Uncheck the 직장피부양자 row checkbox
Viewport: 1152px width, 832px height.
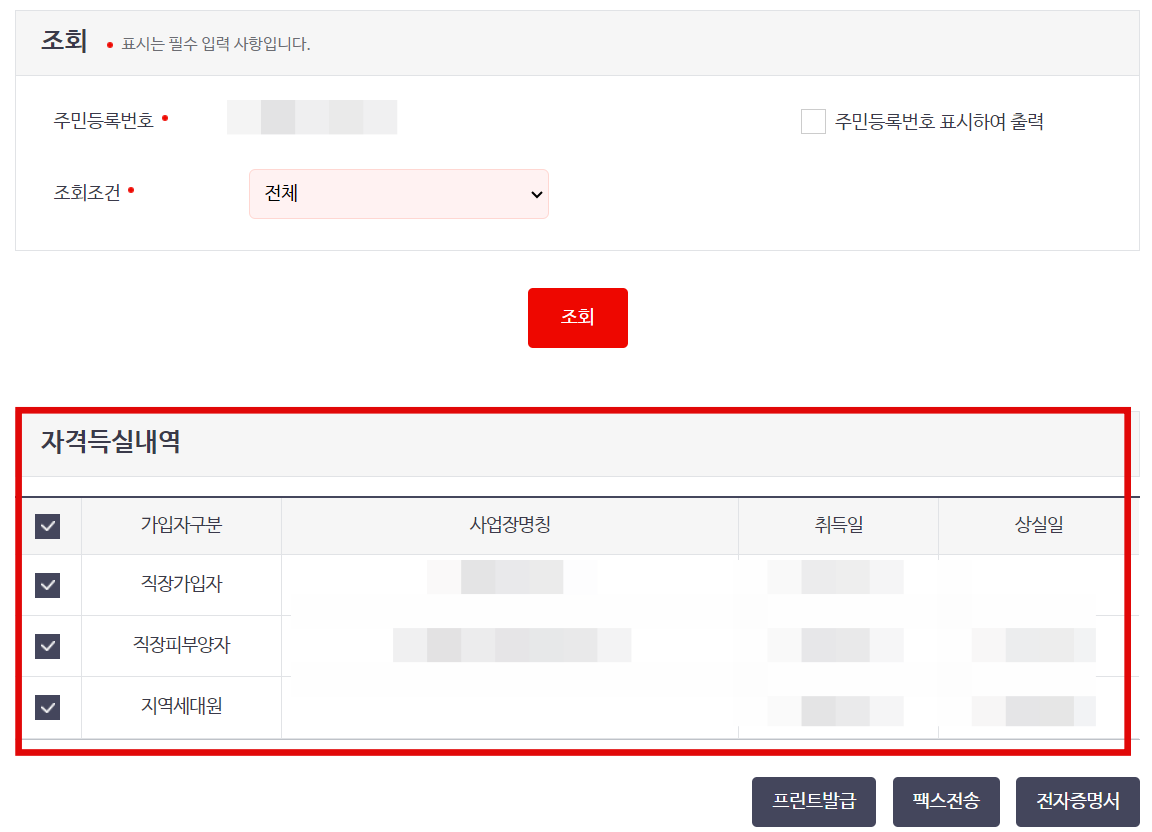point(49,646)
